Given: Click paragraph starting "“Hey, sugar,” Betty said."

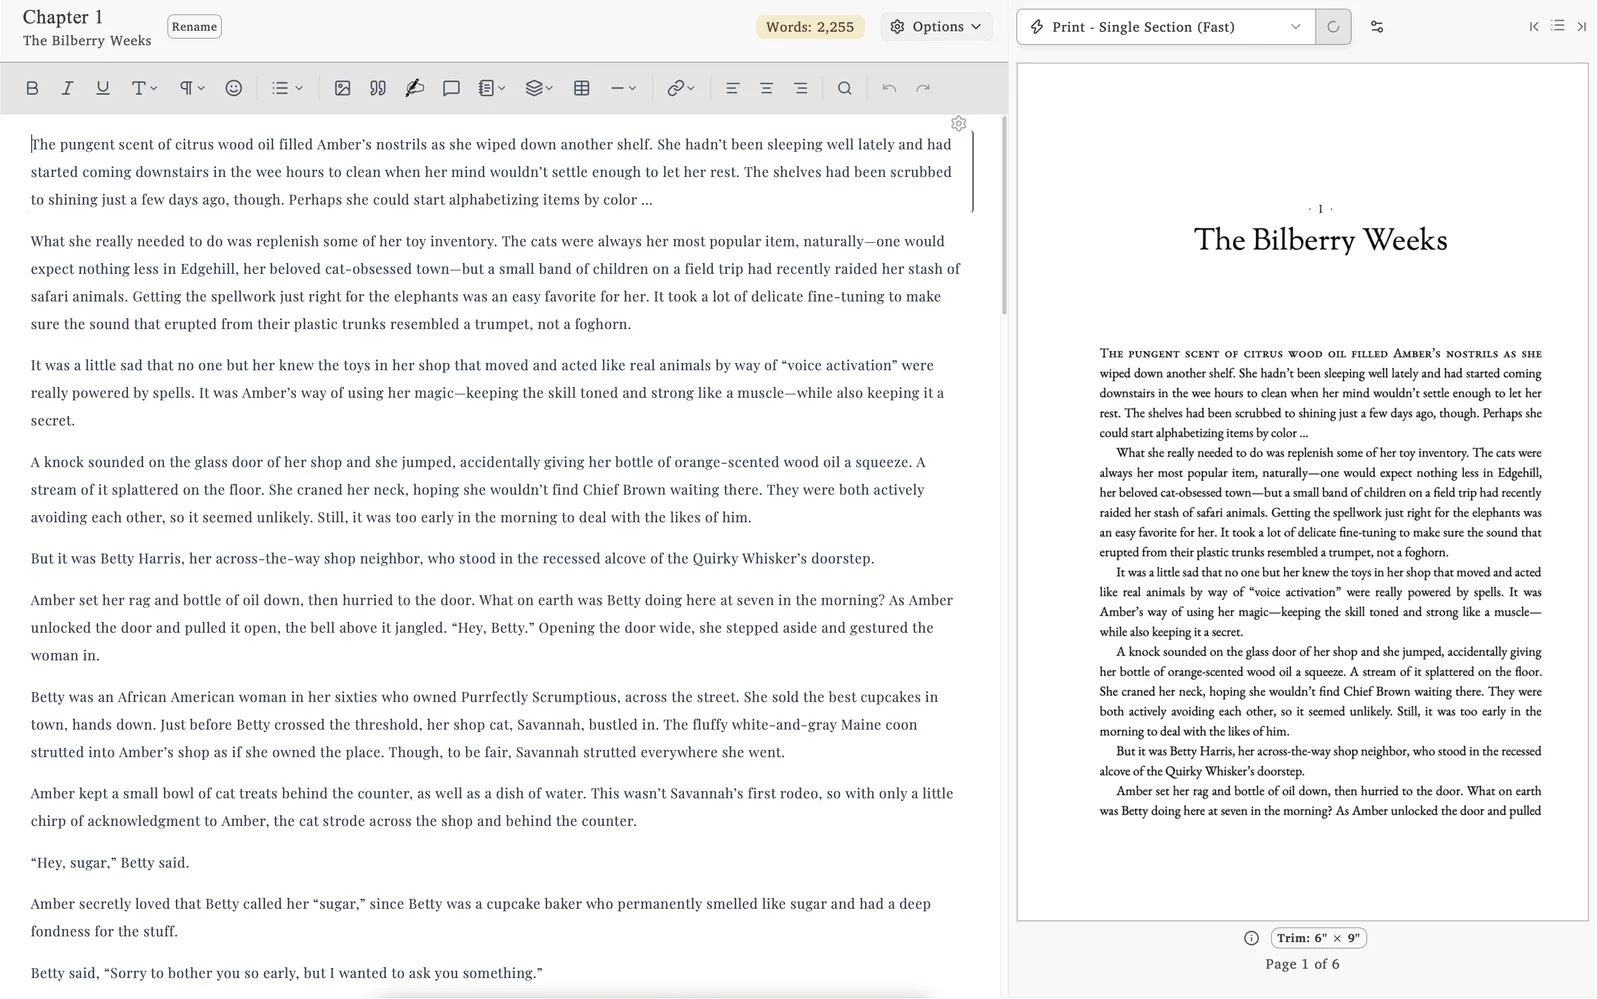Looking at the screenshot, I should click(110, 862).
